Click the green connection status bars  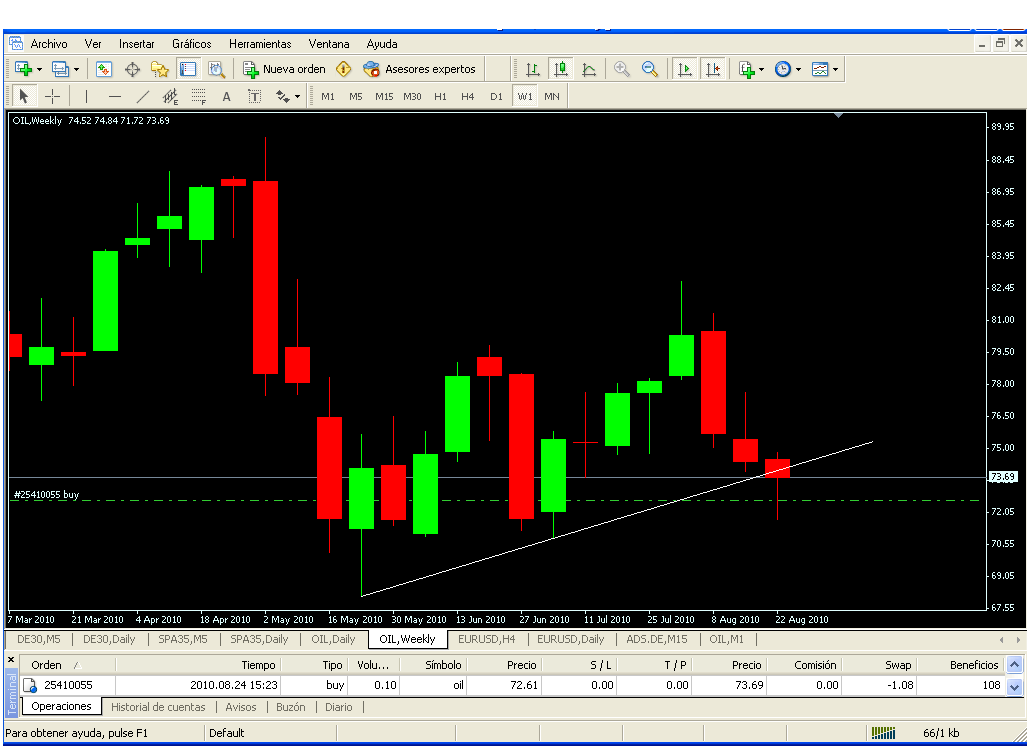883,732
